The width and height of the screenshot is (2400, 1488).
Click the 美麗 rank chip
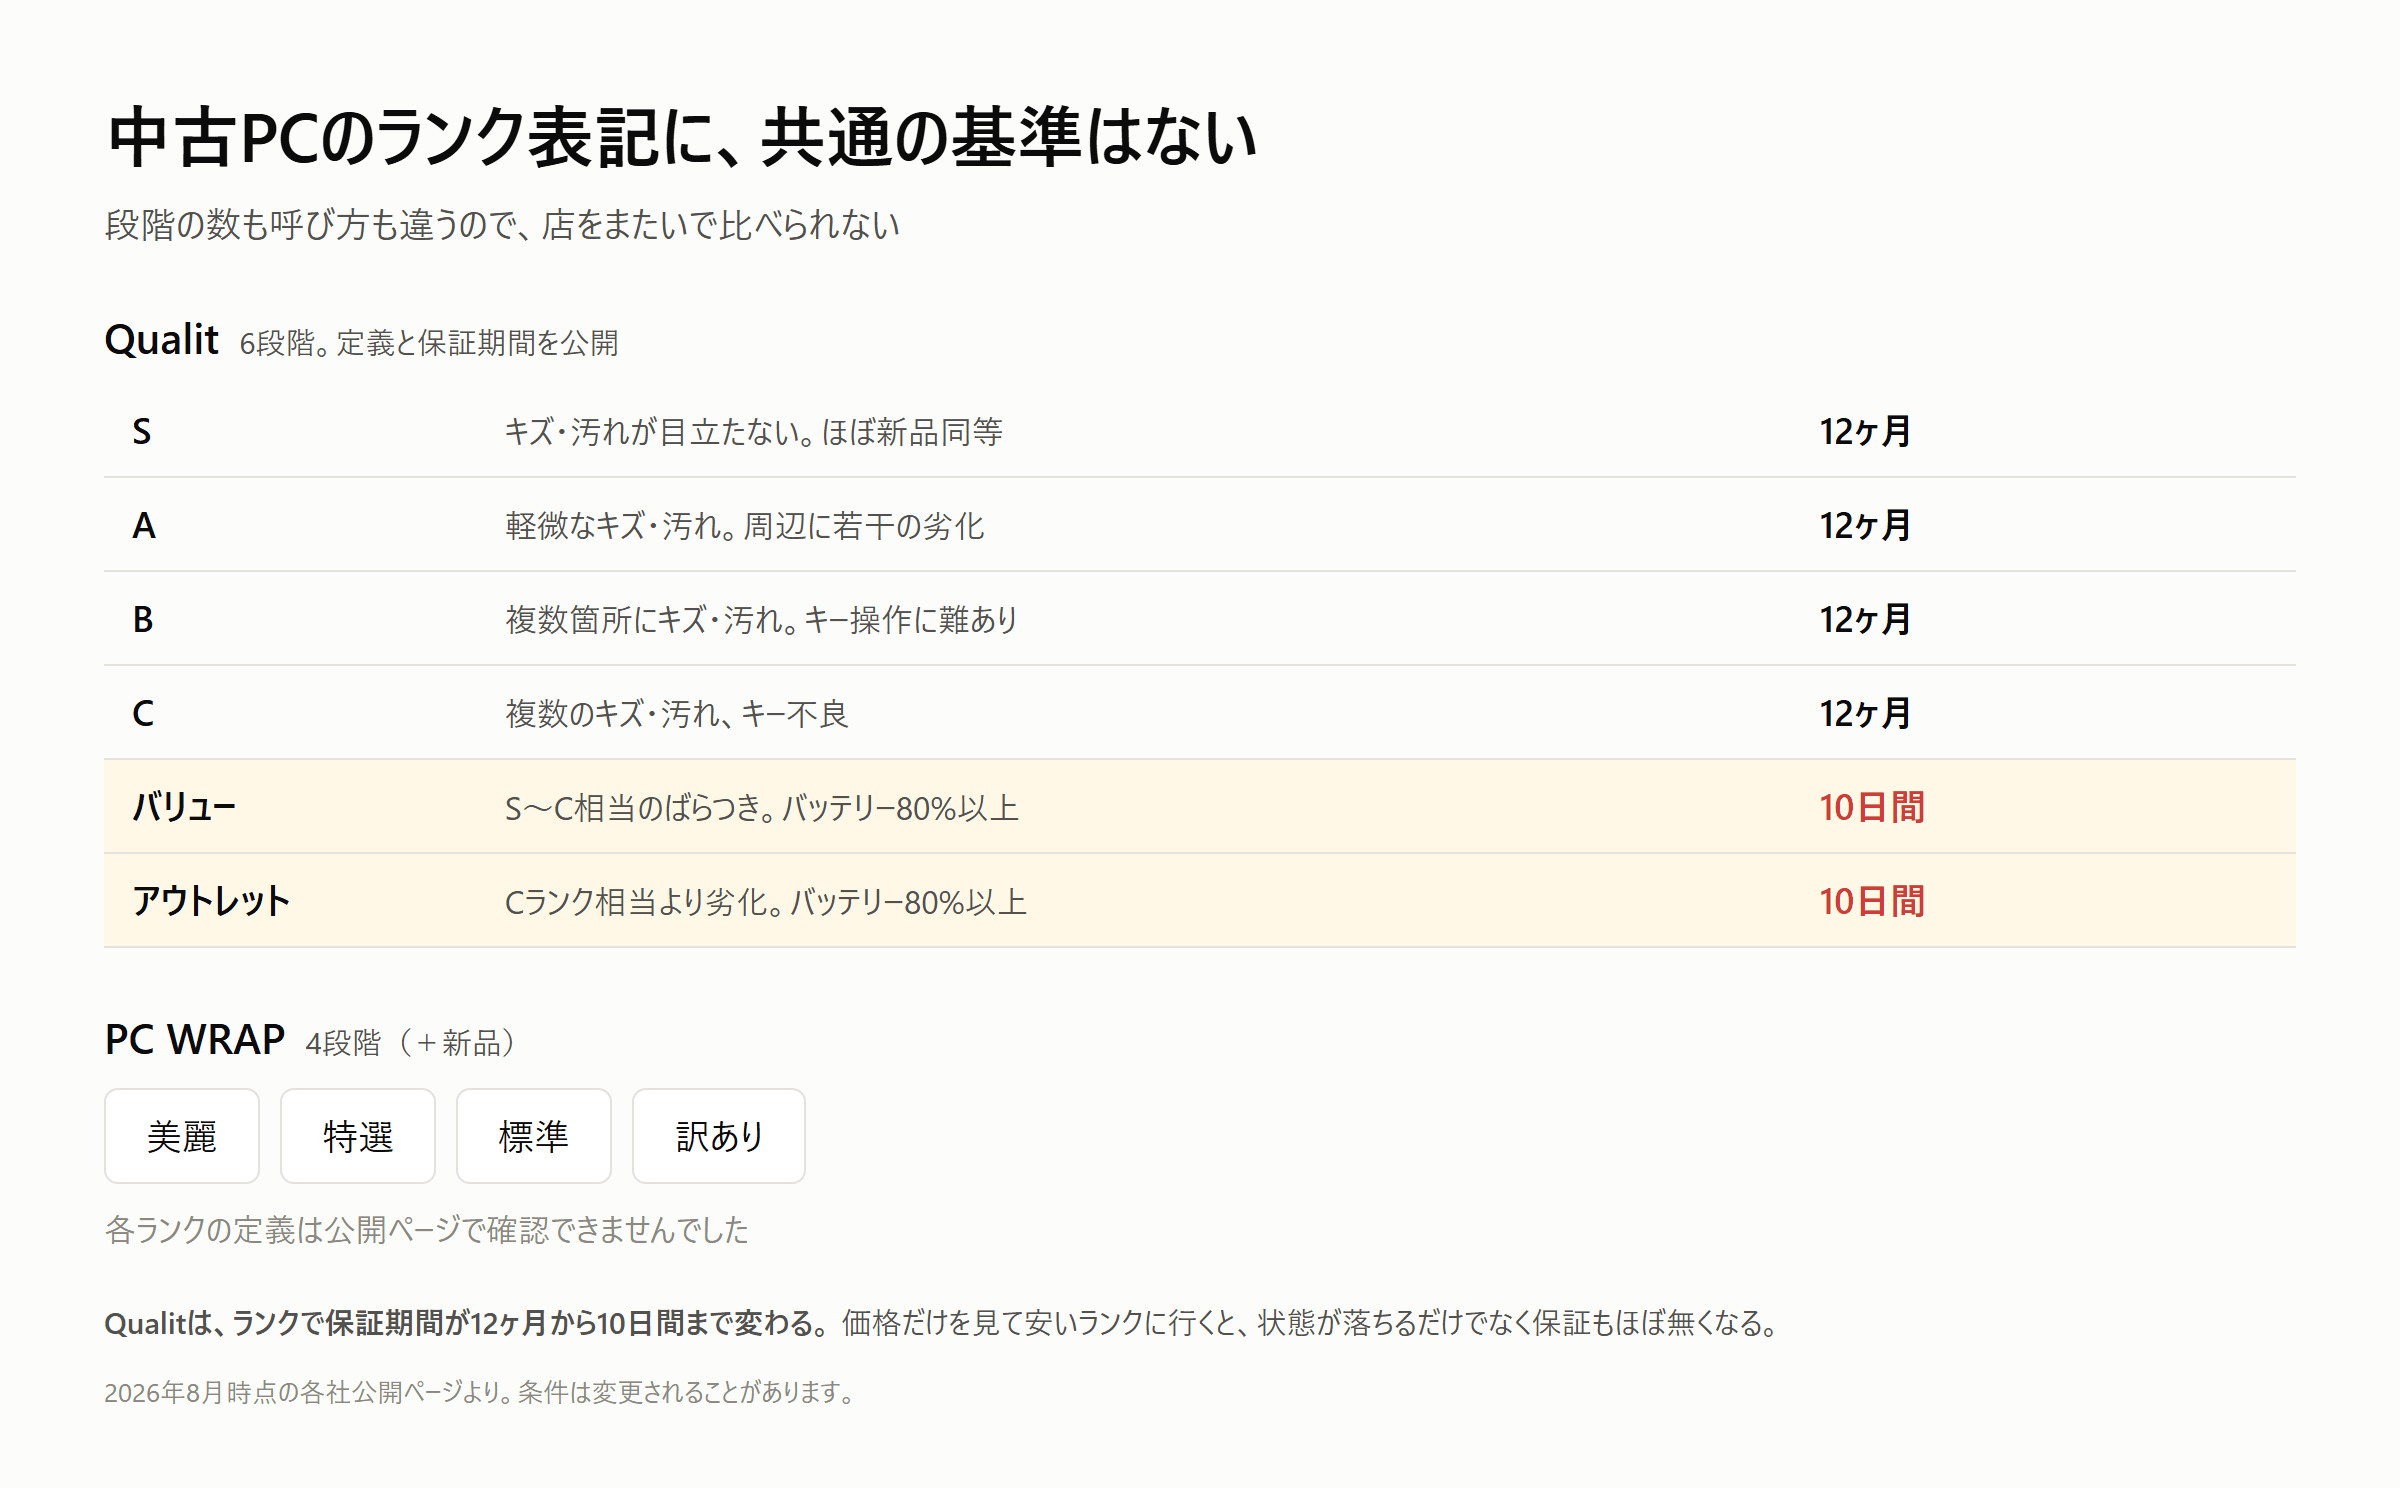[x=181, y=1136]
